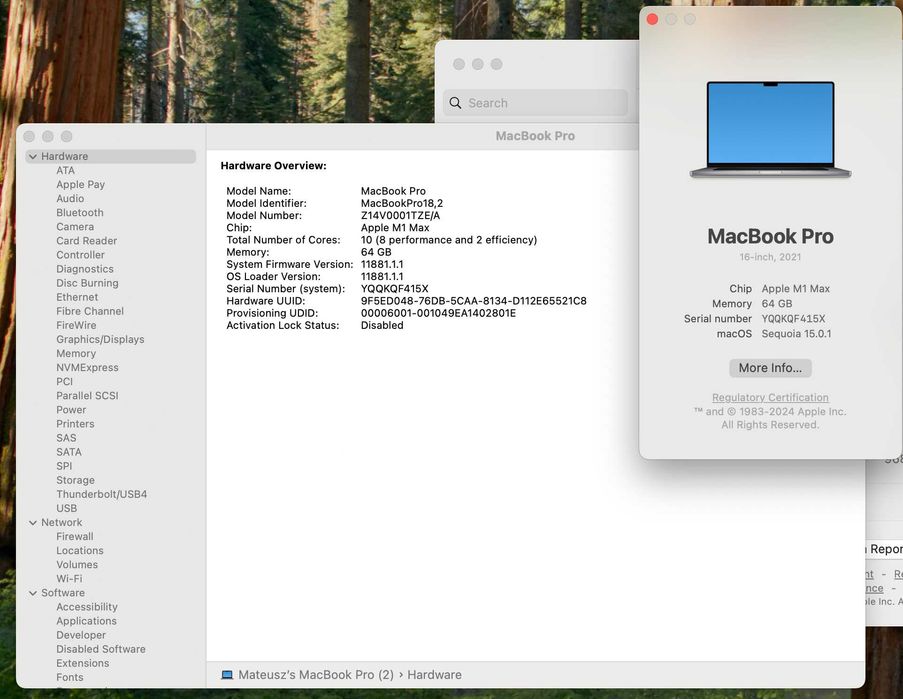Open Firewall under Network
Viewport: 903px width, 699px height.
pyautogui.click(x=75, y=537)
